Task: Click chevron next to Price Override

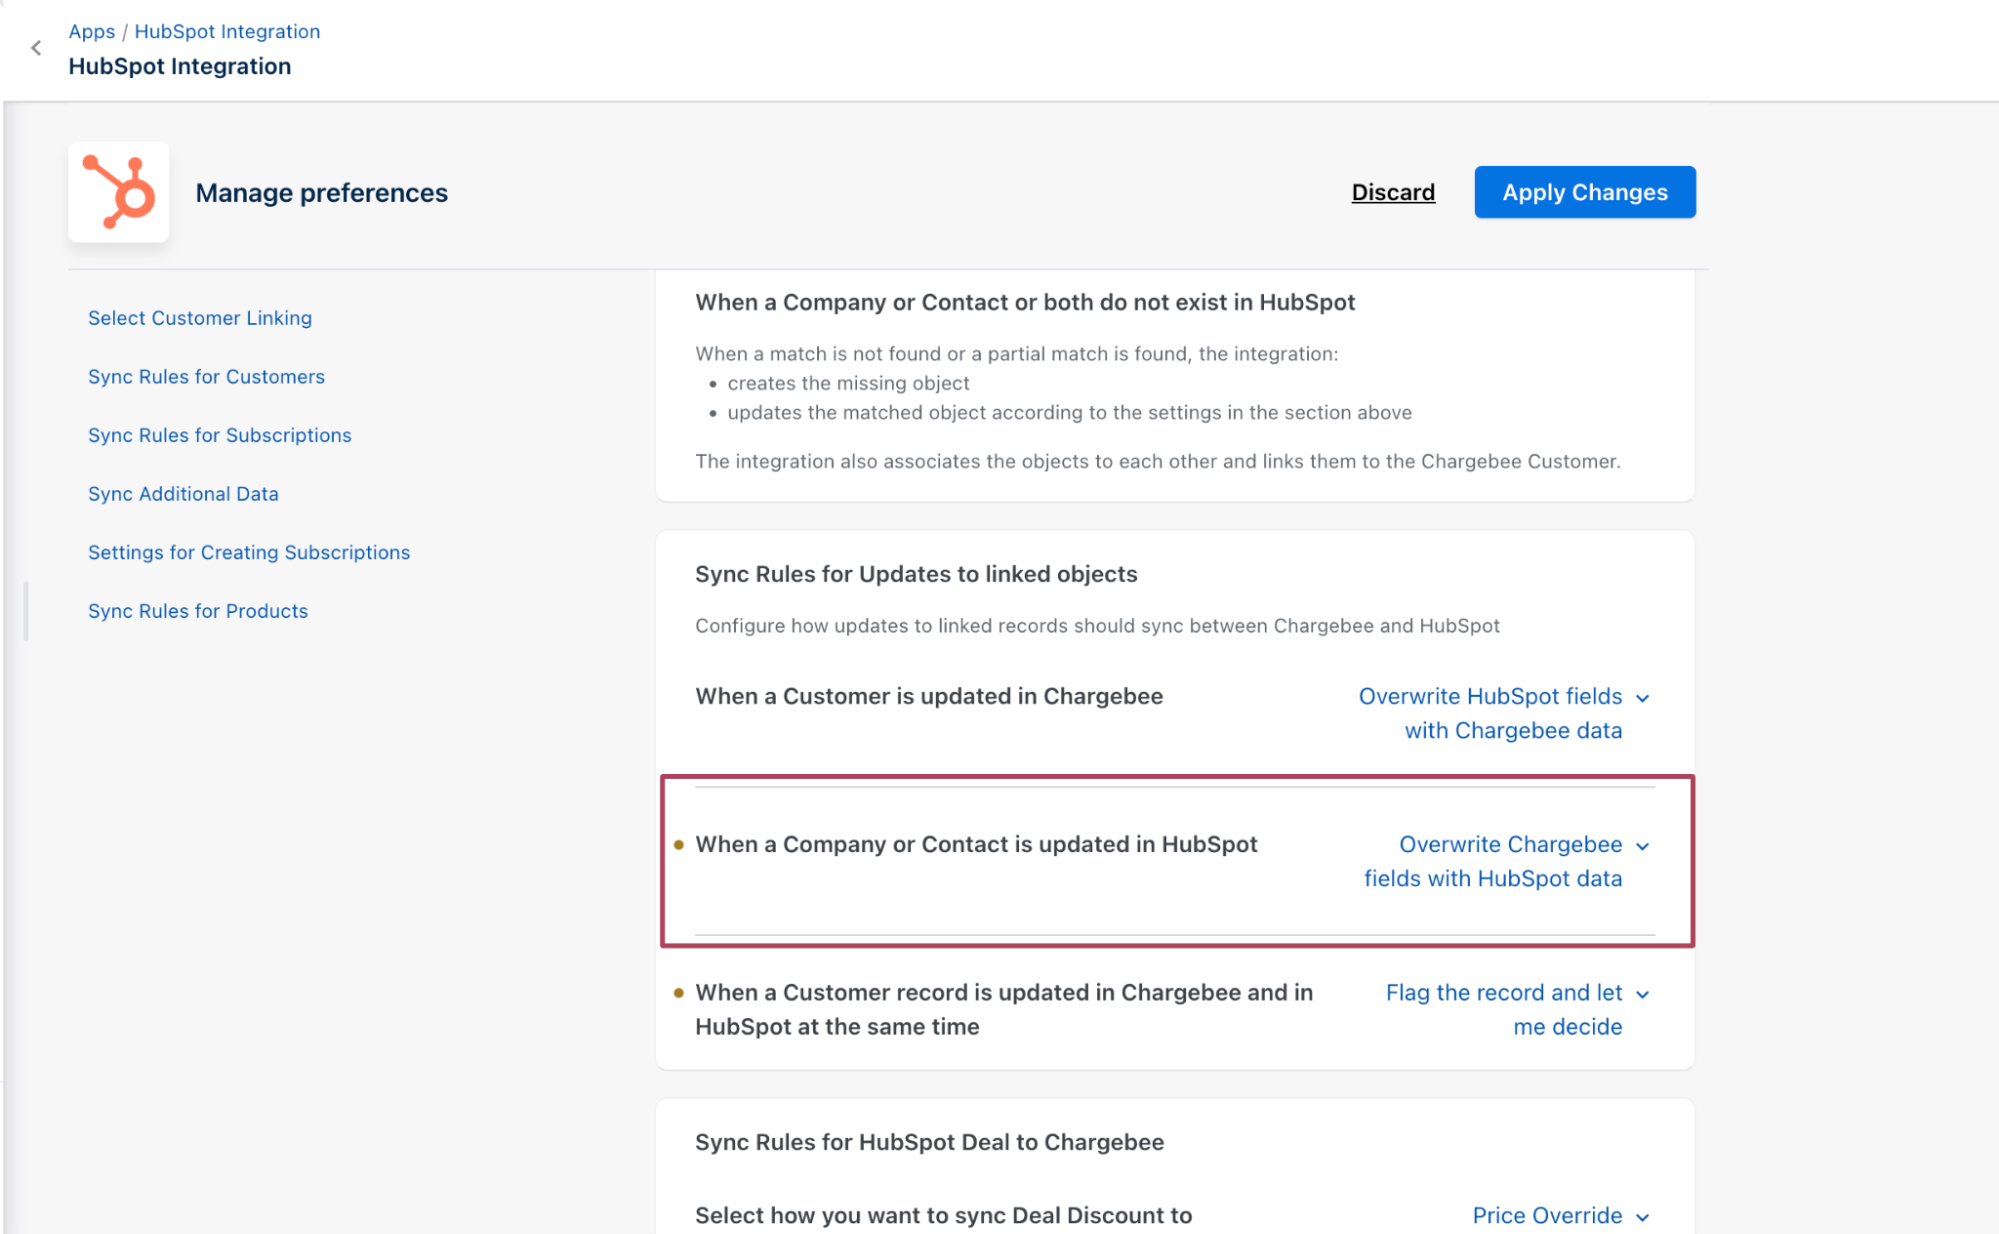Action: [x=1642, y=1217]
